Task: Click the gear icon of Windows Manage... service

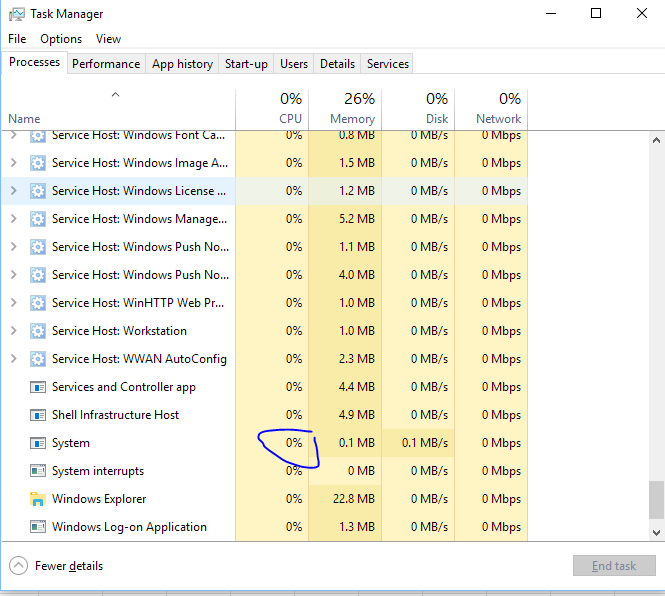Action: (x=38, y=219)
